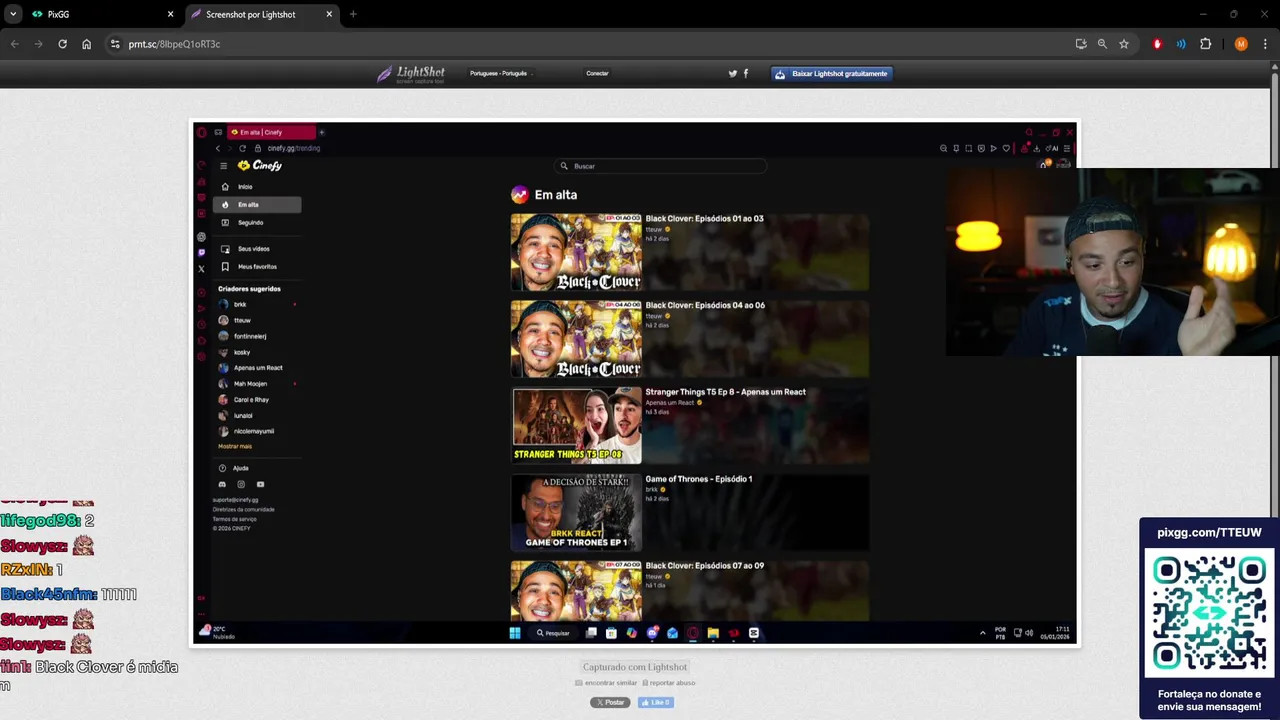Click the Buscar search field
Image resolution: width=1280 pixels, height=720 pixels.
coord(661,166)
